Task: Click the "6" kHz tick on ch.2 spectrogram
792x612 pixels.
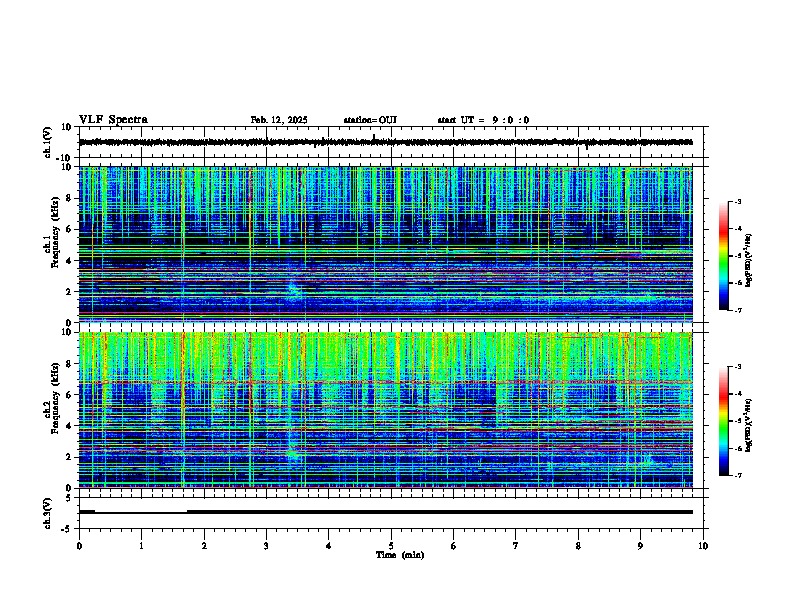Action: point(69,395)
